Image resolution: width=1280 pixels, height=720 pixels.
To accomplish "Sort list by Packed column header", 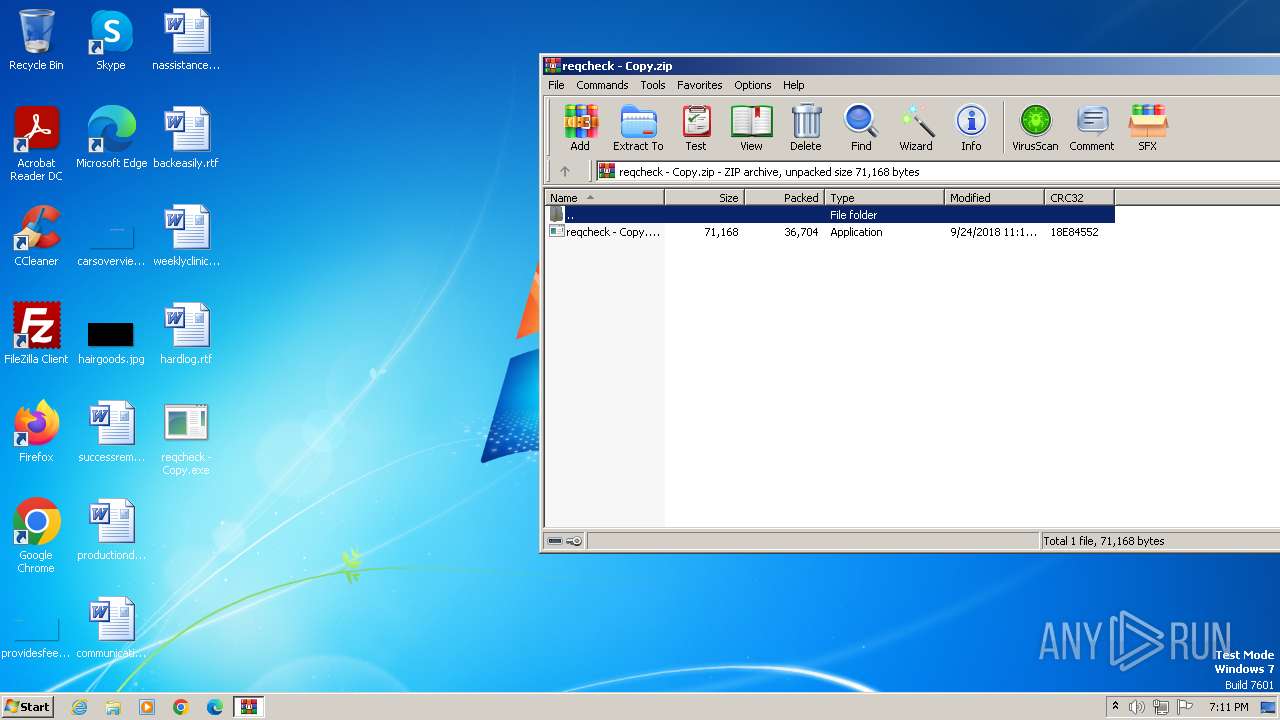I will pos(784,198).
